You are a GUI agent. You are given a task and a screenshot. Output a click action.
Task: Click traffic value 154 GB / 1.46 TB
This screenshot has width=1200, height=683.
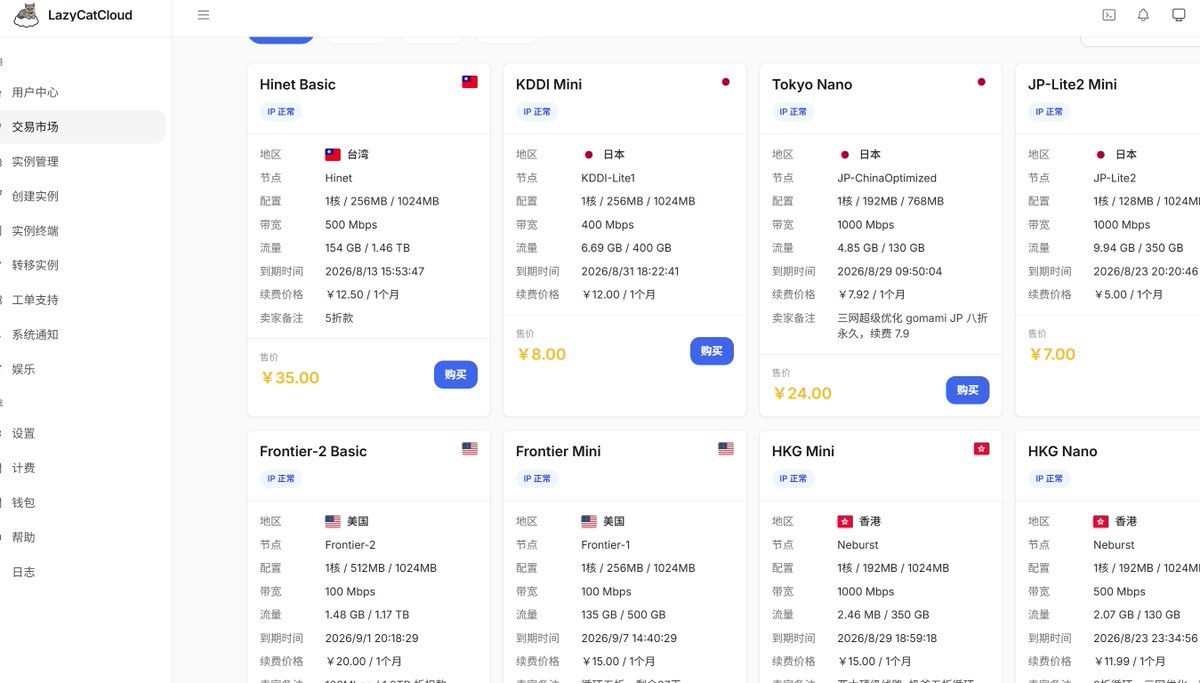pos(367,248)
